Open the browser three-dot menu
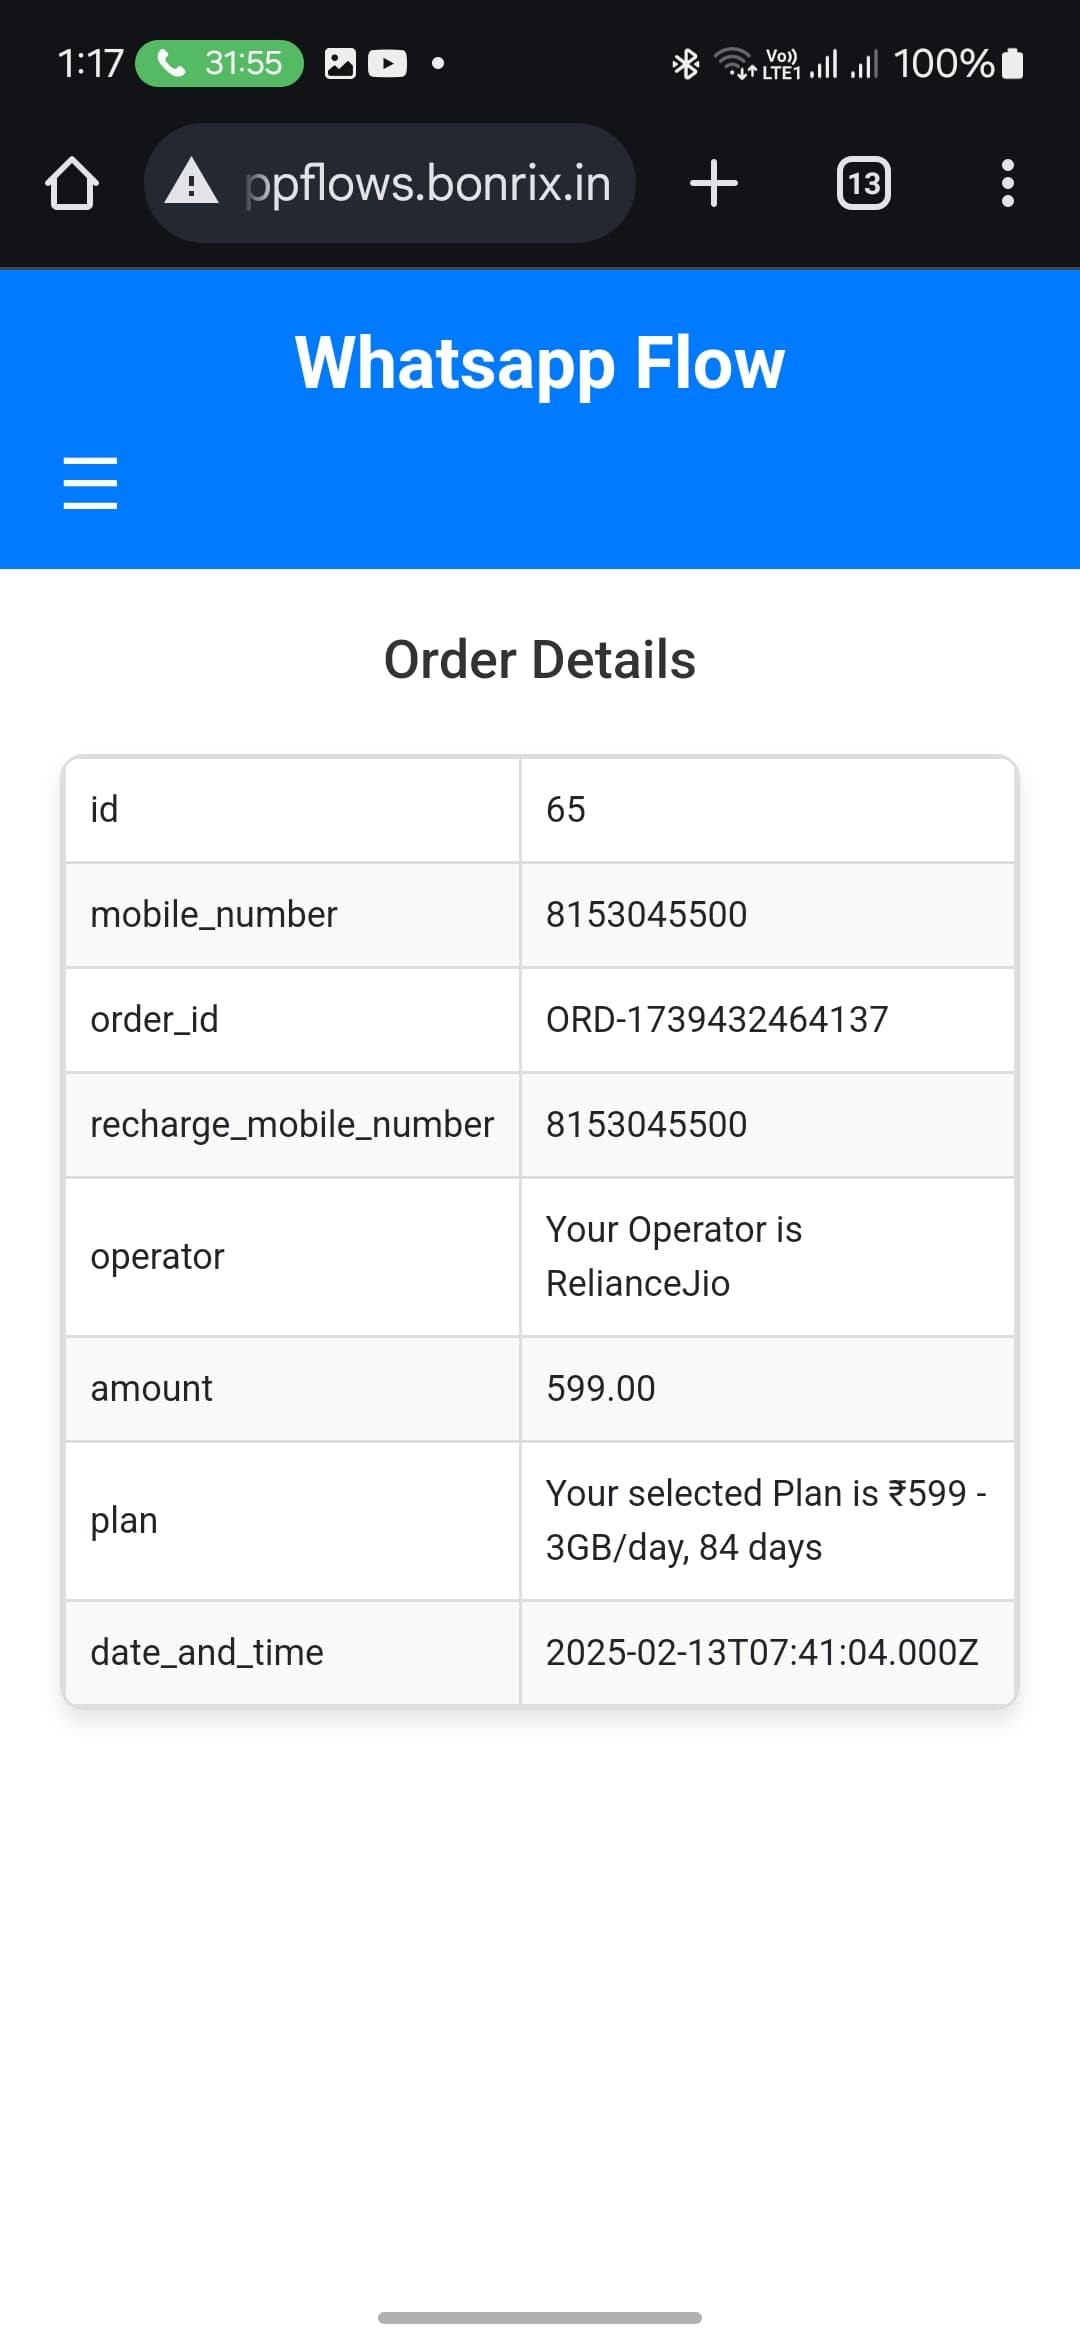 [1007, 184]
